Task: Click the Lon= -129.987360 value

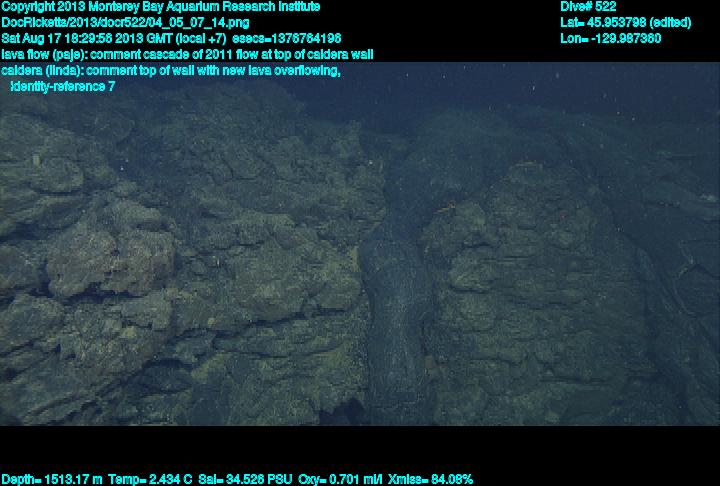Action: [610, 38]
